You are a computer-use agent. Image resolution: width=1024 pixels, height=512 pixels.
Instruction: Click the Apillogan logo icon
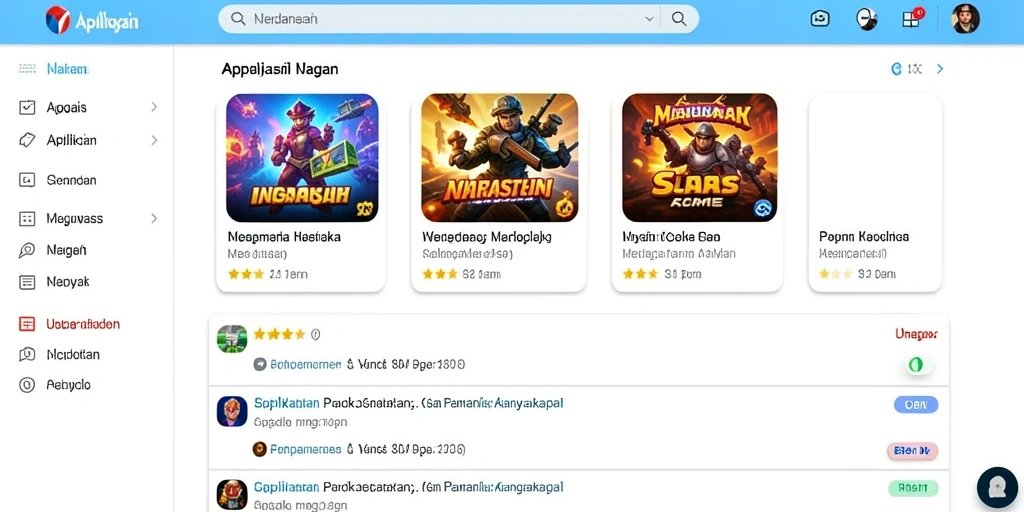tap(57, 20)
